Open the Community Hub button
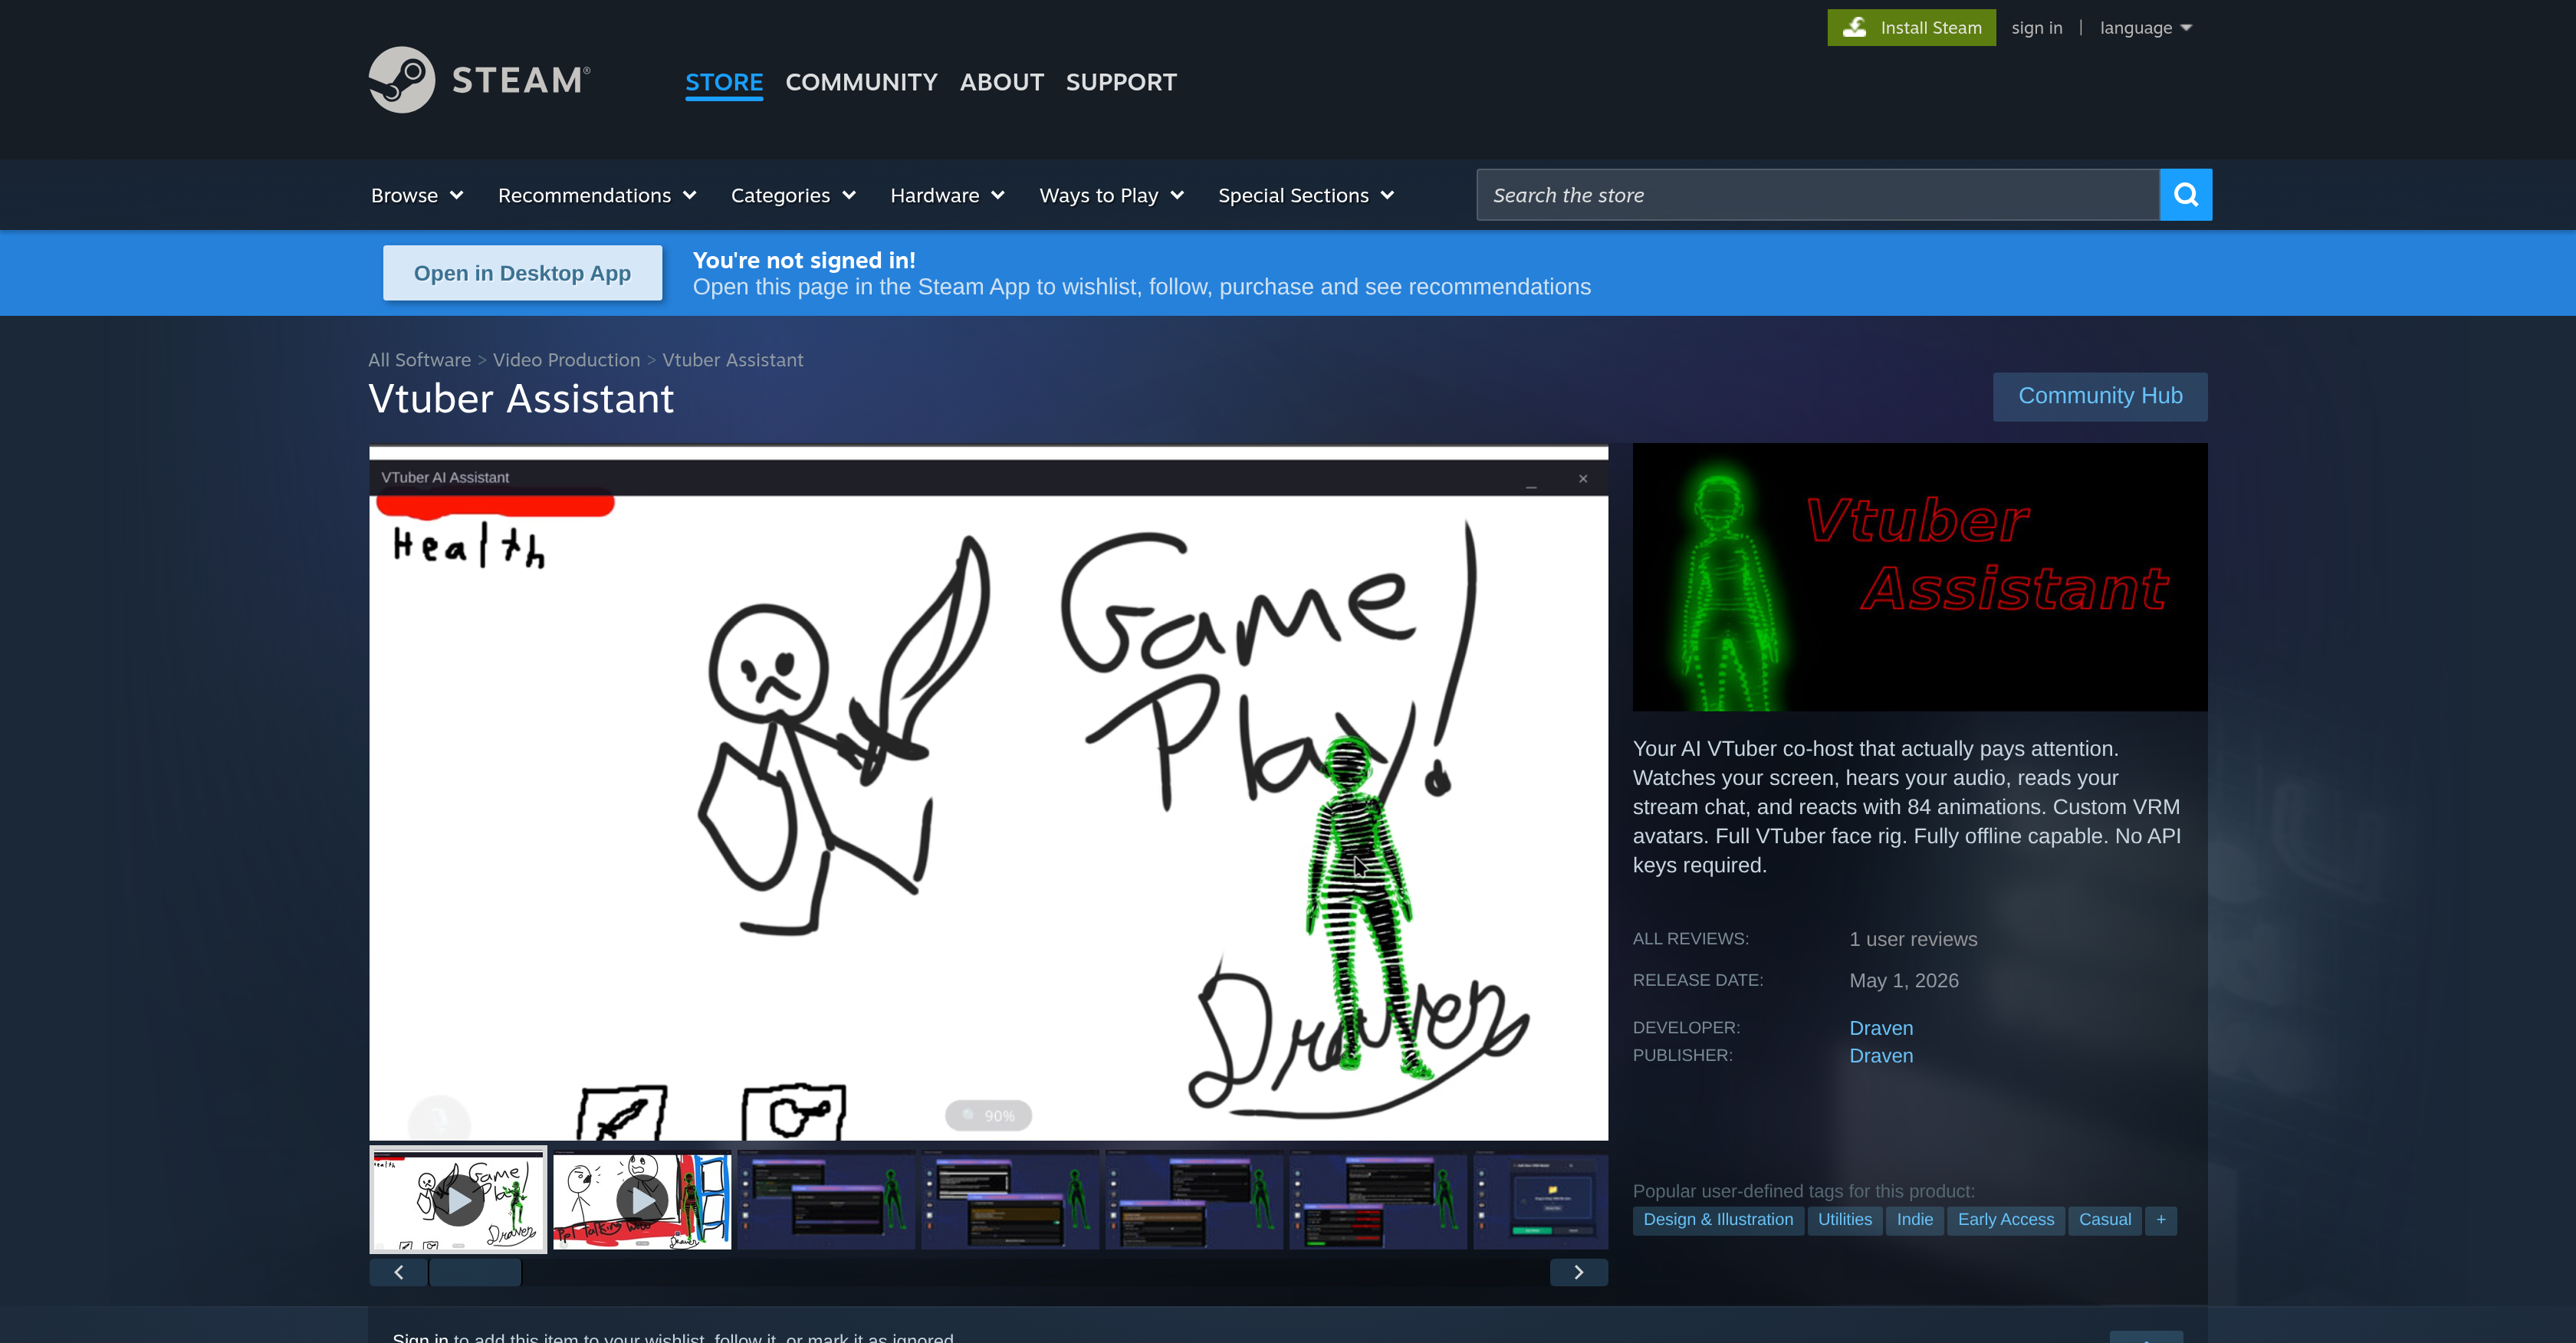This screenshot has width=2576, height=1343. coord(2099,396)
